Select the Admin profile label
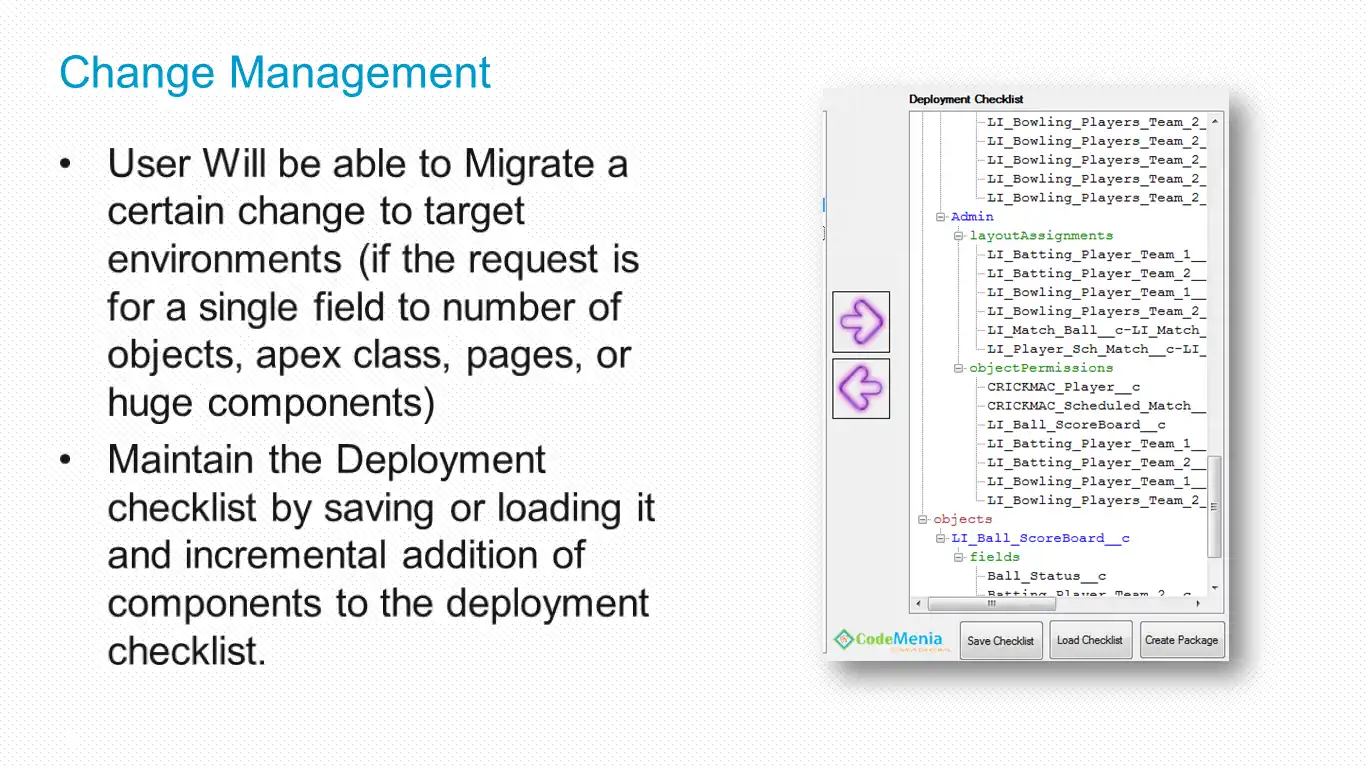Image resolution: width=1366 pixels, height=768 pixels. [x=972, y=217]
